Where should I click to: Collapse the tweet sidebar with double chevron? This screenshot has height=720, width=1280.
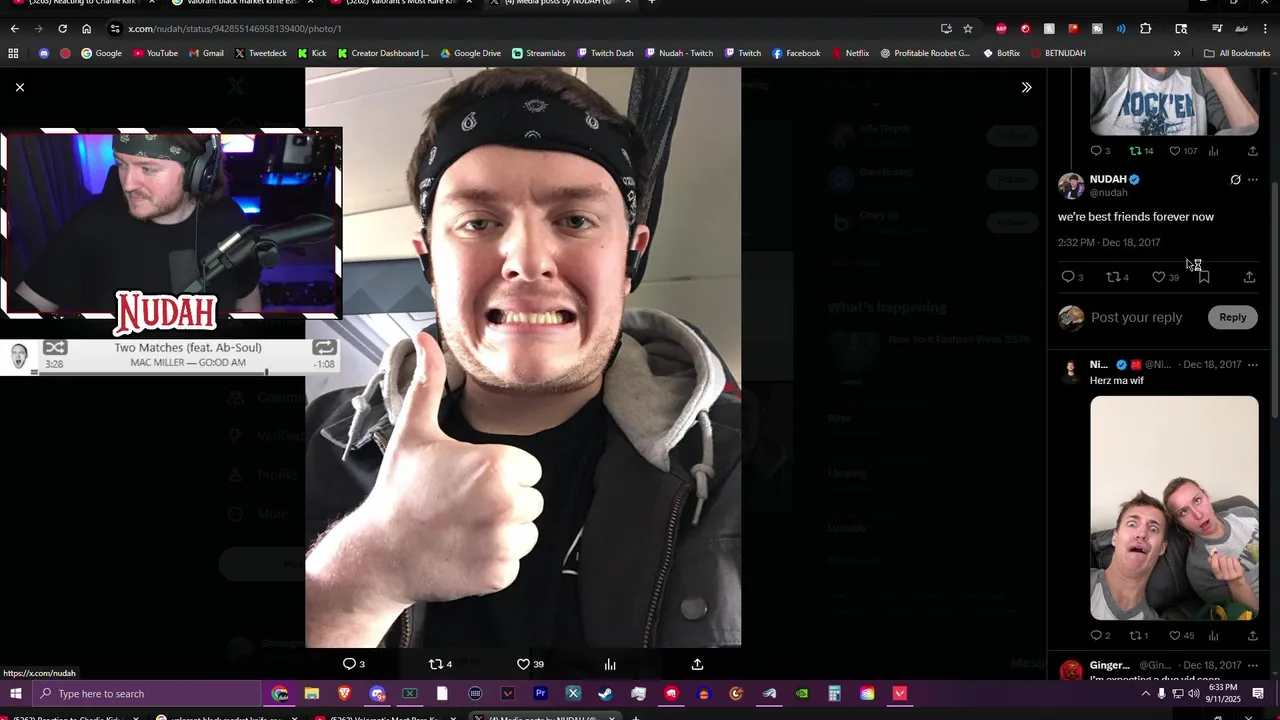click(1026, 87)
